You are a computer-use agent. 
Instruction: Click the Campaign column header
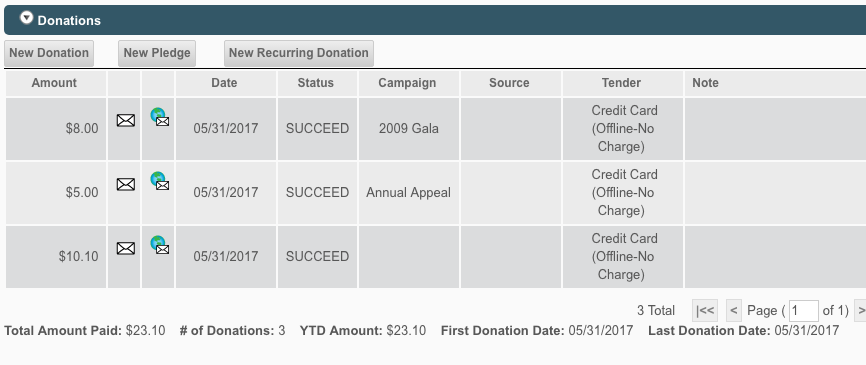tap(407, 83)
